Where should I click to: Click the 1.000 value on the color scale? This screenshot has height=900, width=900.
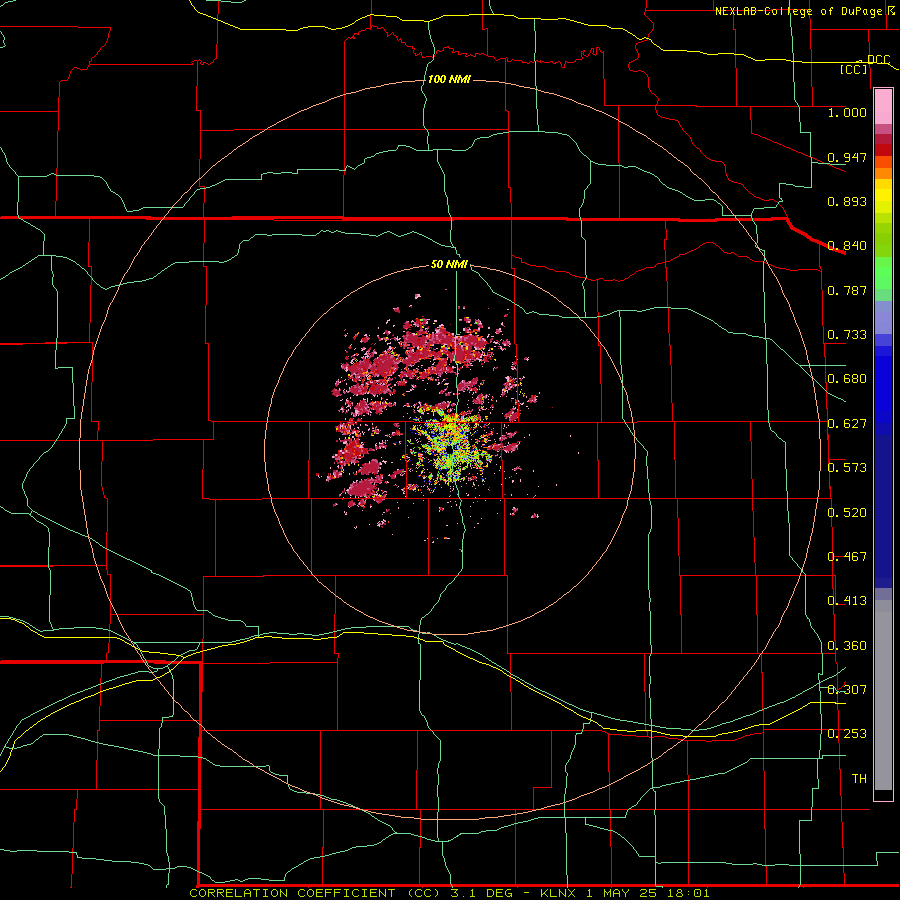(x=847, y=112)
